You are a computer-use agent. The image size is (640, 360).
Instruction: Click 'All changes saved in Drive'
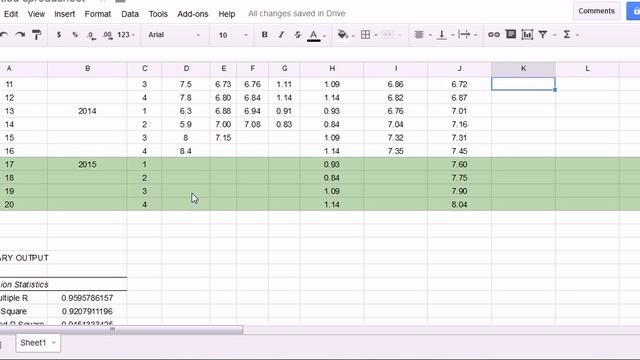click(x=297, y=13)
